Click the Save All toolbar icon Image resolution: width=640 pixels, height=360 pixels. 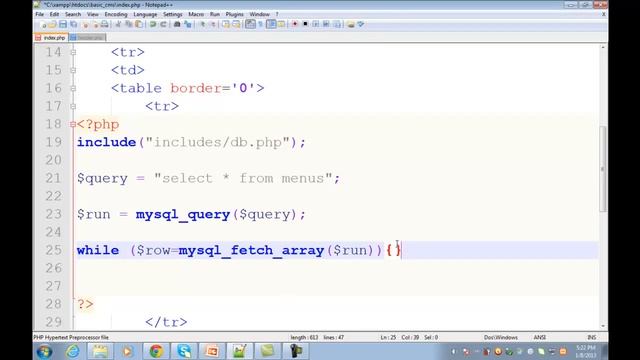[x=73, y=24]
